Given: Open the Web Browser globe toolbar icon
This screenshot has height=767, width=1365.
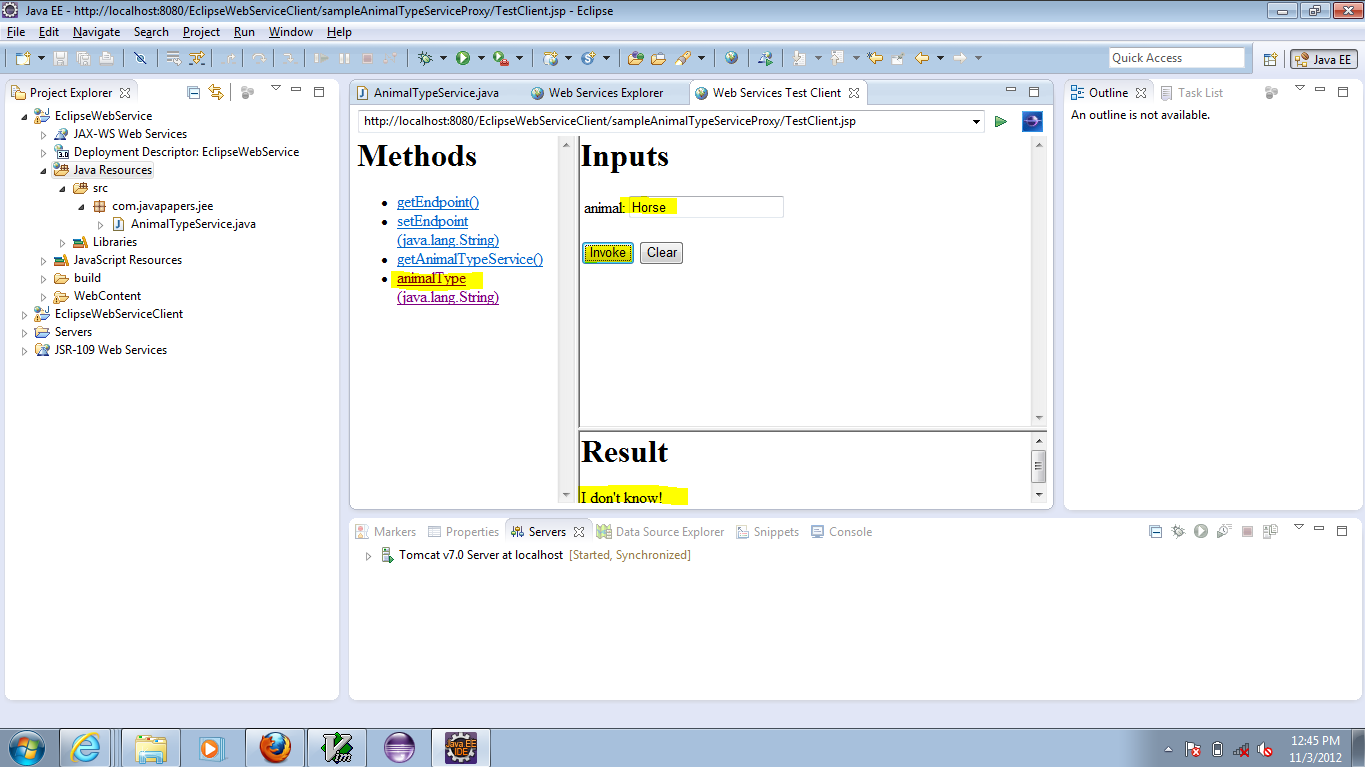Looking at the screenshot, I should 732,58.
